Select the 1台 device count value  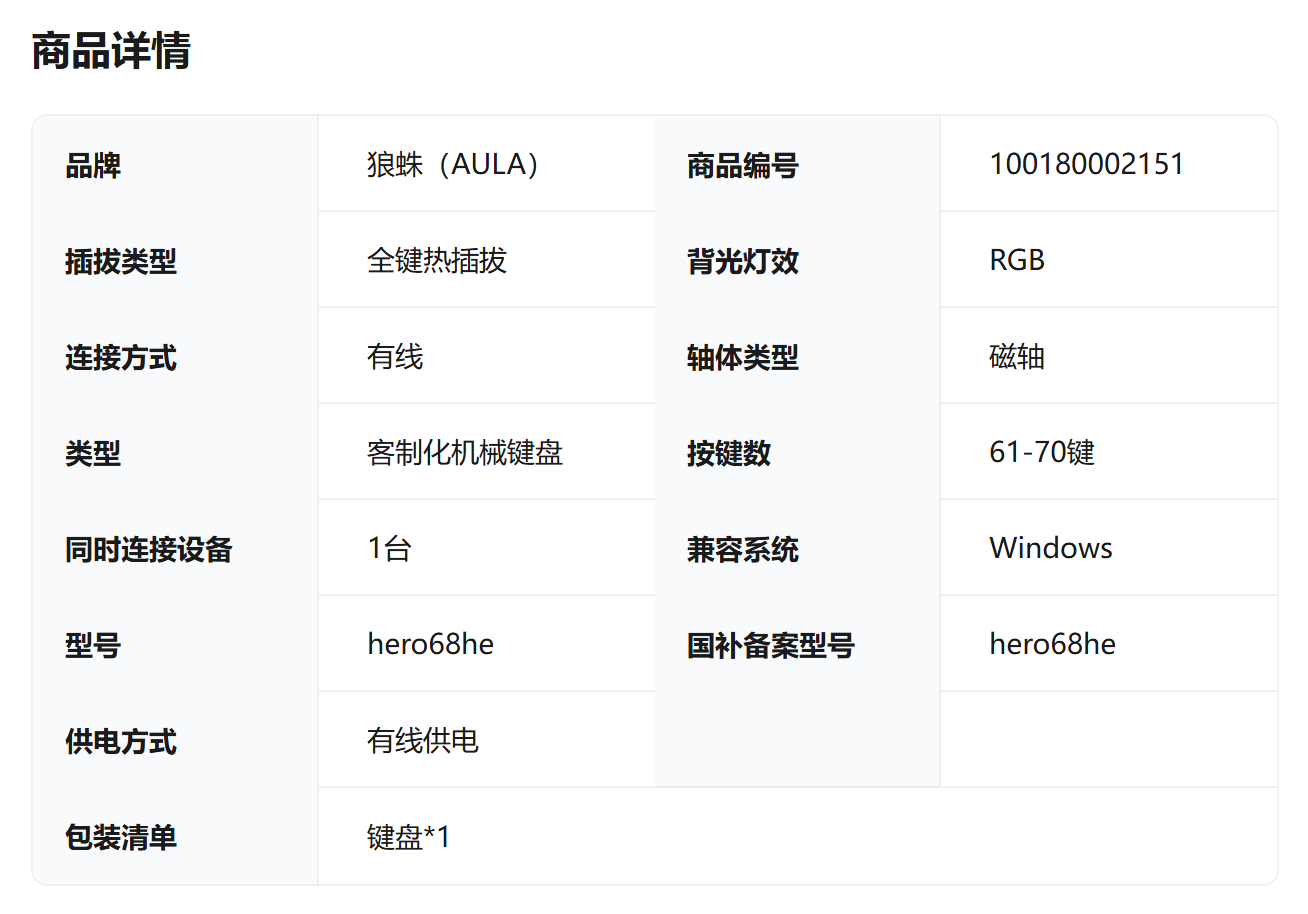coord(389,548)
